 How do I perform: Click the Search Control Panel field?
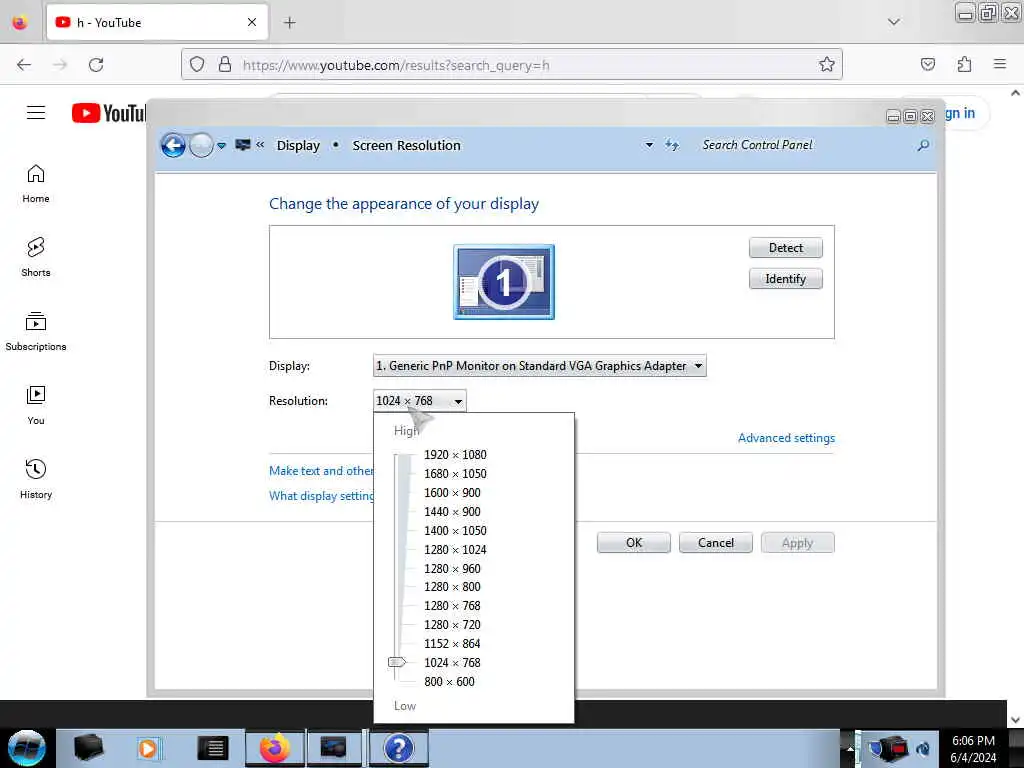pos(807,145)
